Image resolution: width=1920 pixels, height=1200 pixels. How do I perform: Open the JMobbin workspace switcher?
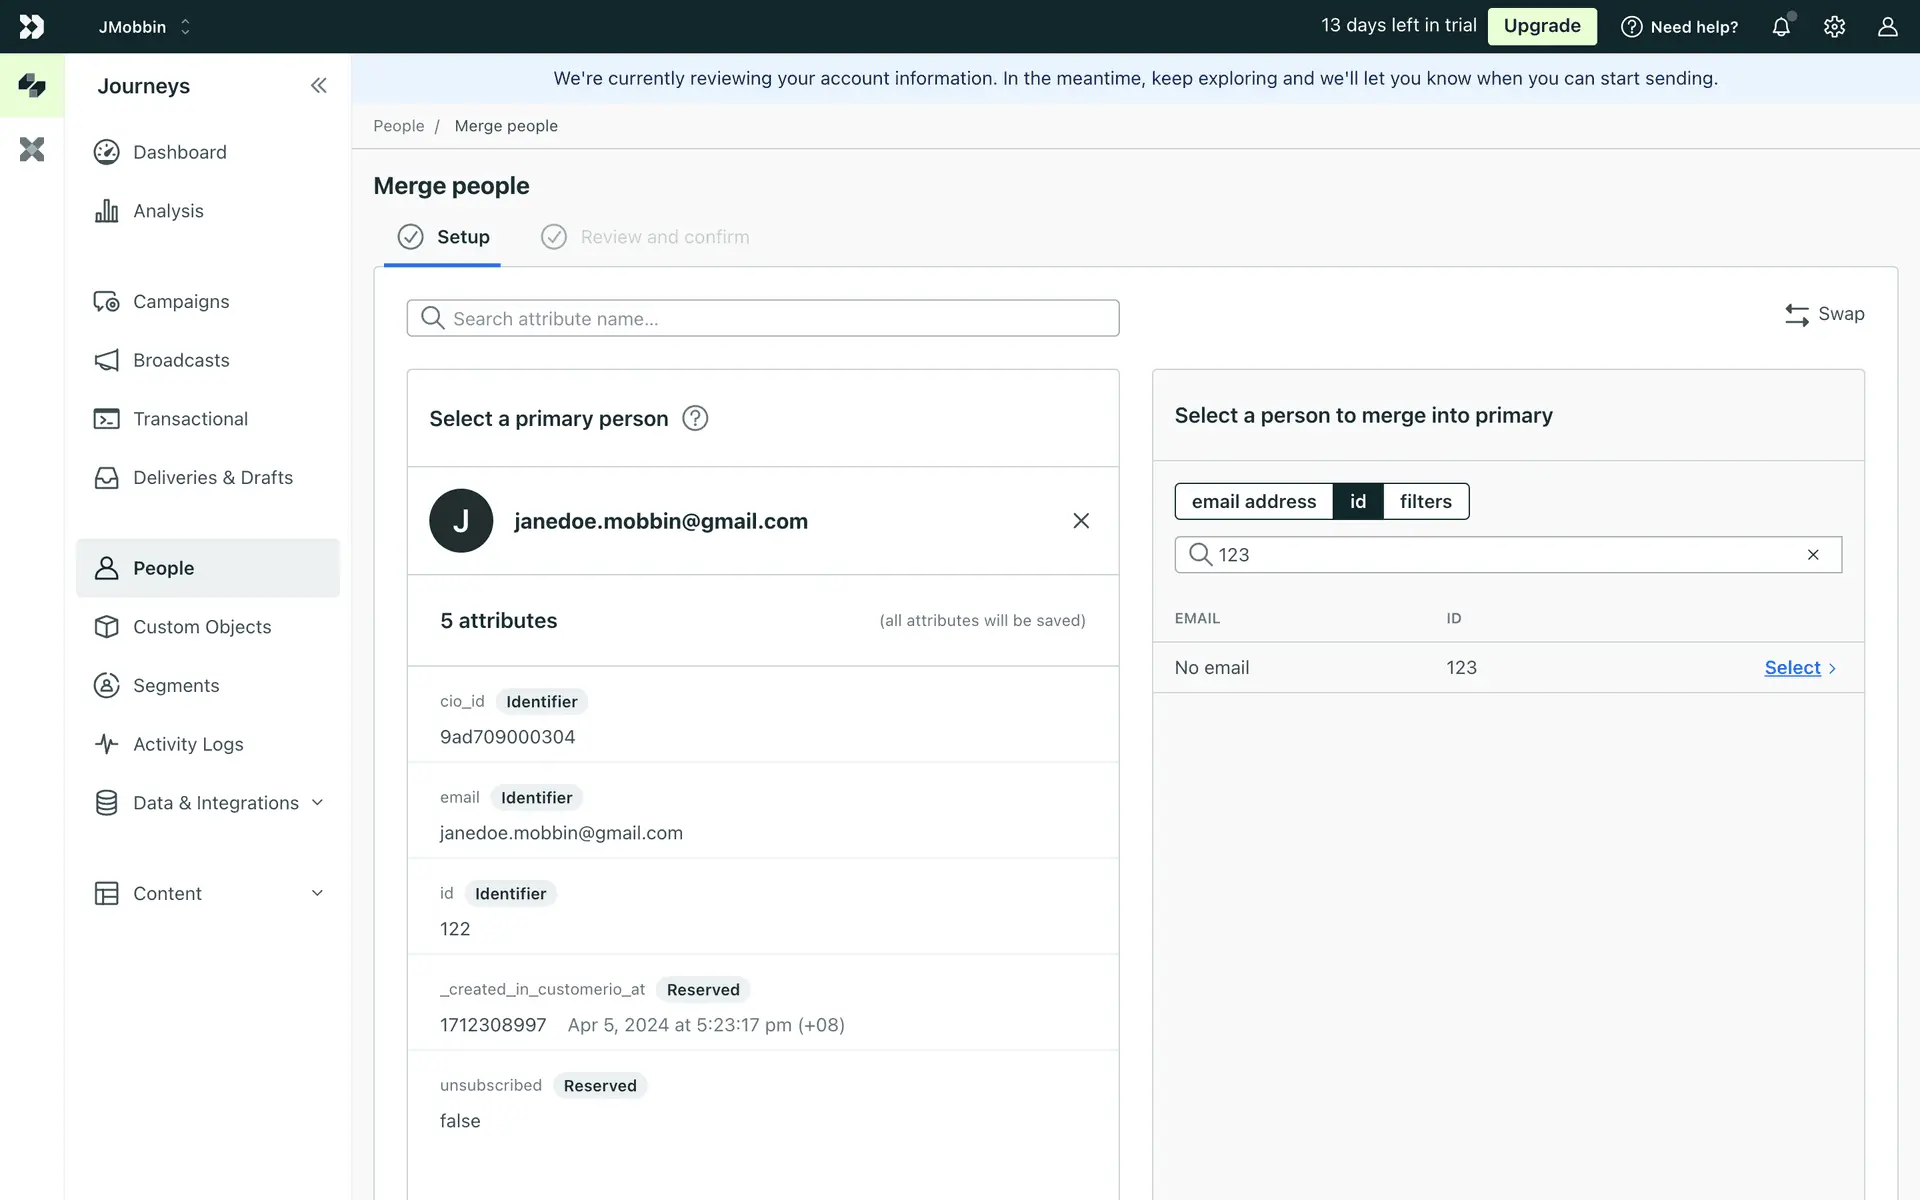coord(144,27)
